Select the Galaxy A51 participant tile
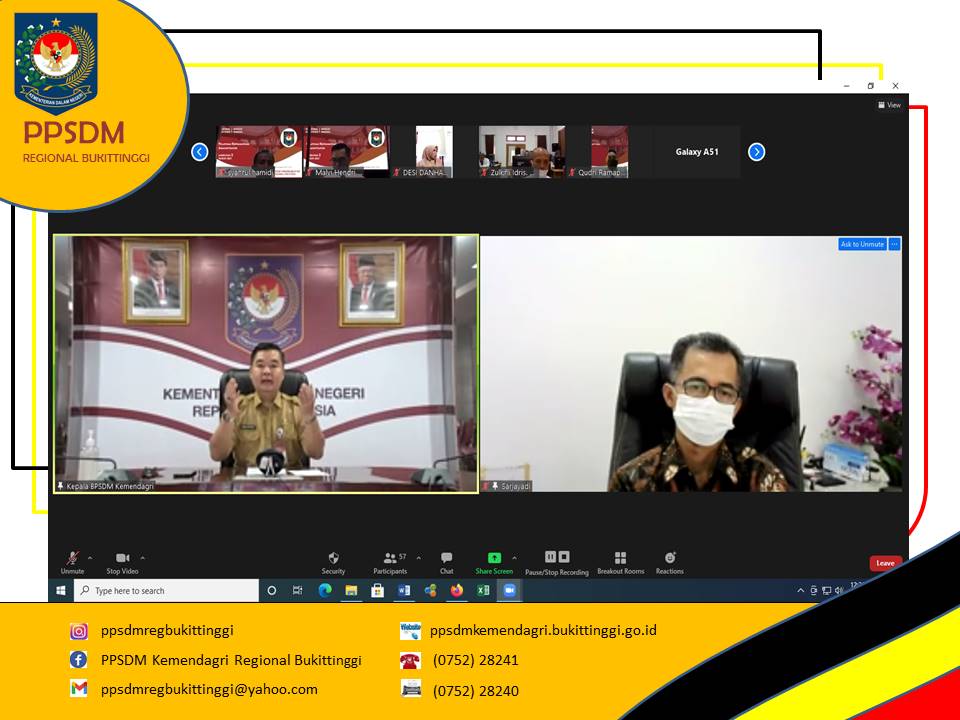The image size is (960, 720). pos(697,152)
